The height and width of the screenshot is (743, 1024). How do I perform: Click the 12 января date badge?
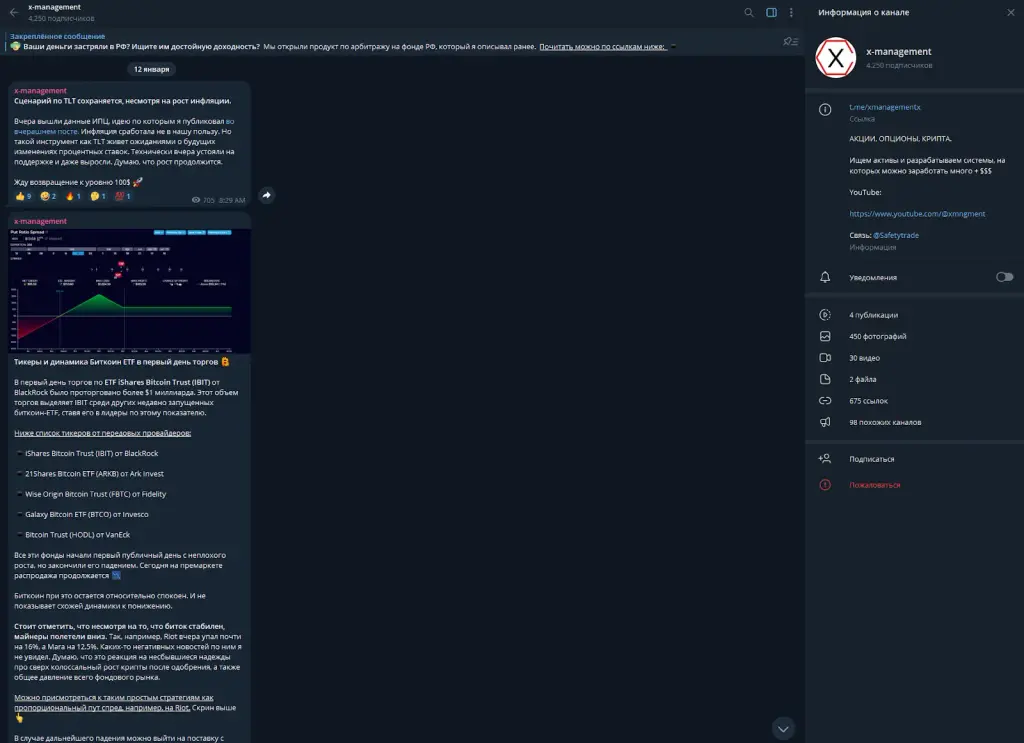pyautogui.click(x=152, y=69)
